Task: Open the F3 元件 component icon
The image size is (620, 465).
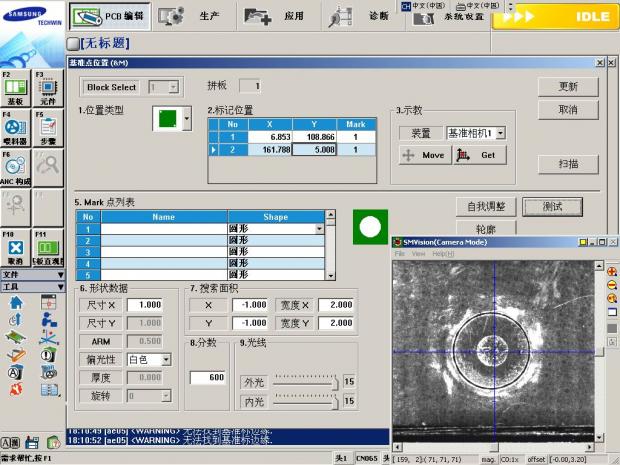Action: click(x=48, y=88)
